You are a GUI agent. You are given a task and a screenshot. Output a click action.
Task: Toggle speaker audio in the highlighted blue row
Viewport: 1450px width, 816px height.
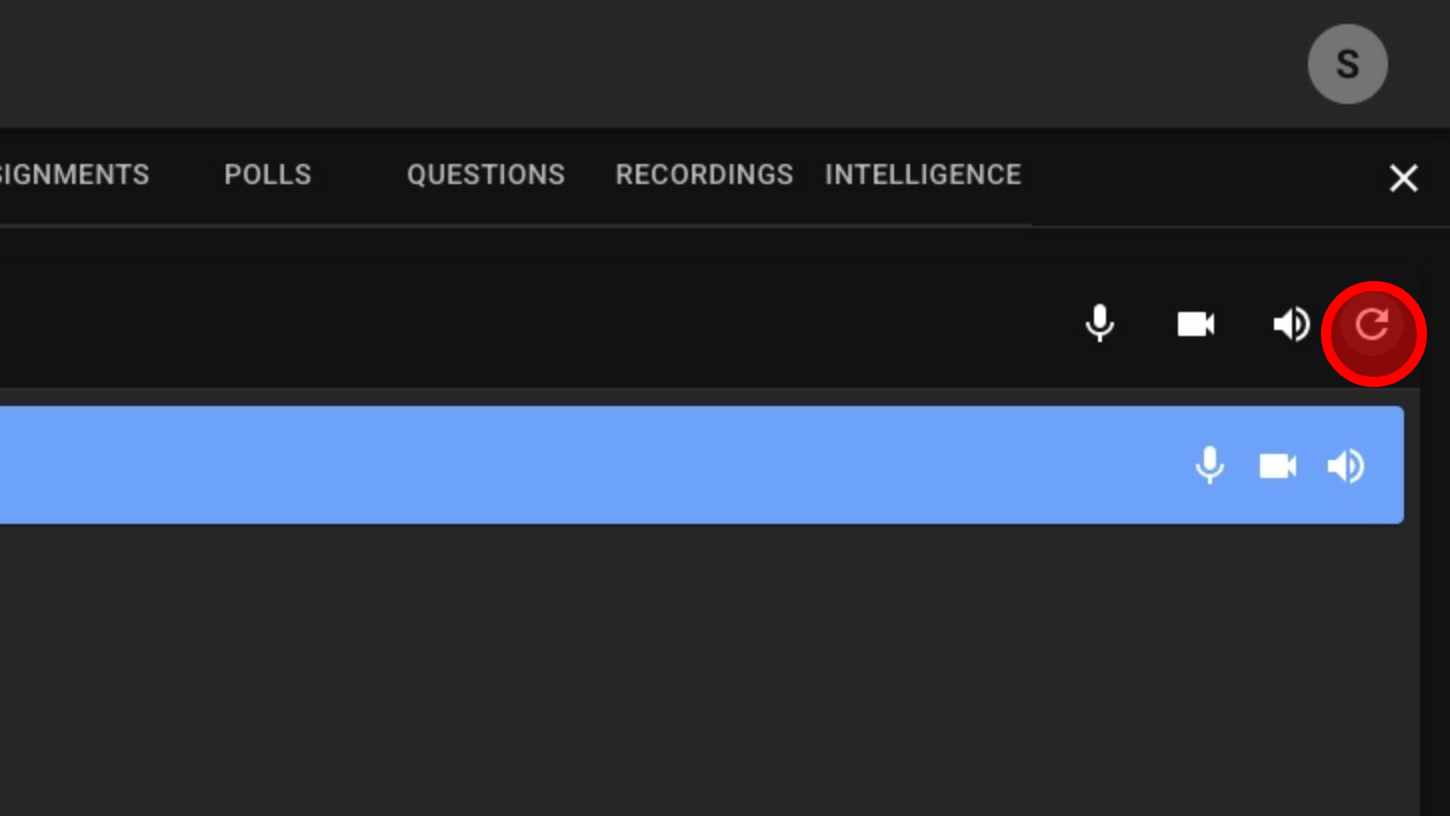(x=1345, y=466)
